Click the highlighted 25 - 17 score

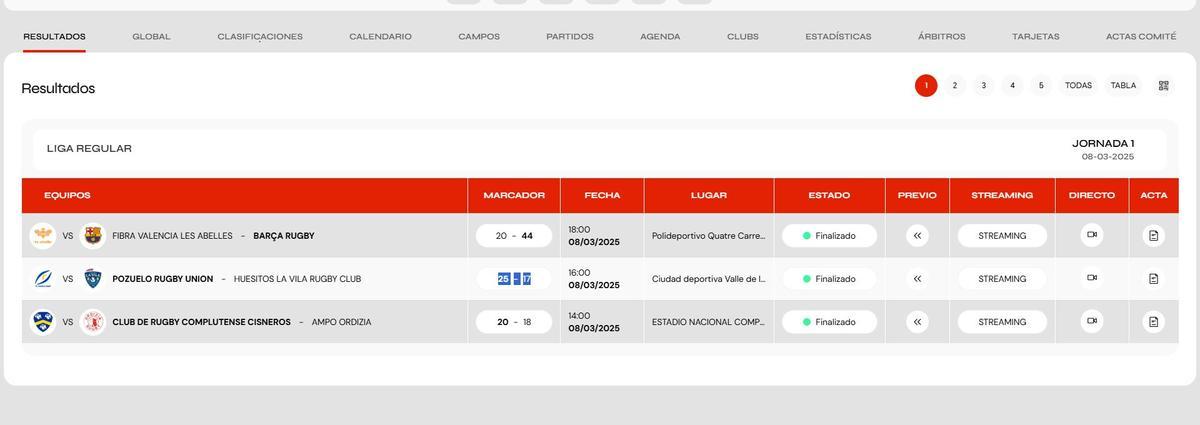tap(514, 279)
